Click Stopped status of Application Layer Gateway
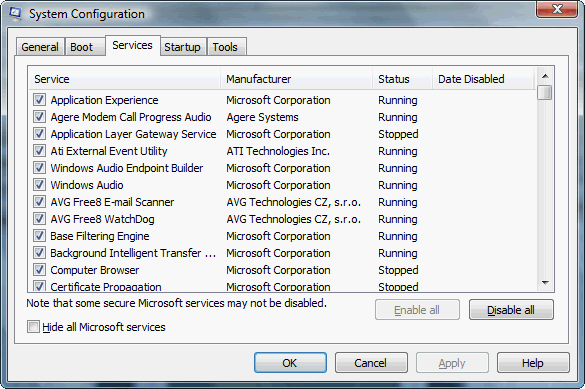Screen dimensions: 585x389 tap(398, 134)
